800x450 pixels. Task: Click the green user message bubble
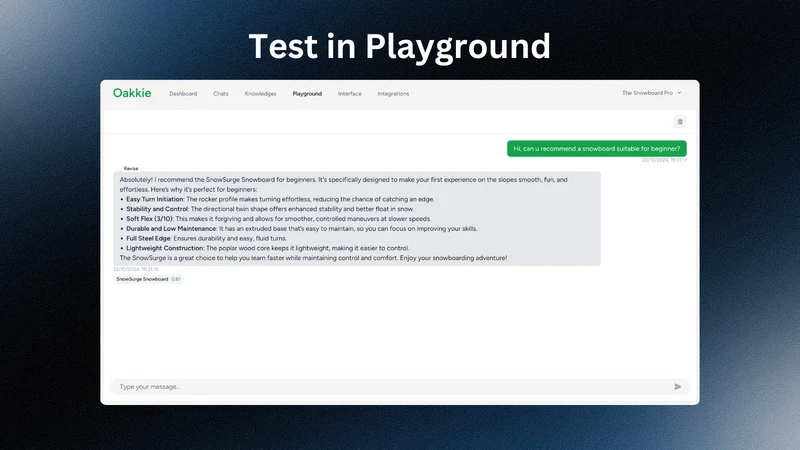tap(596, 148)
